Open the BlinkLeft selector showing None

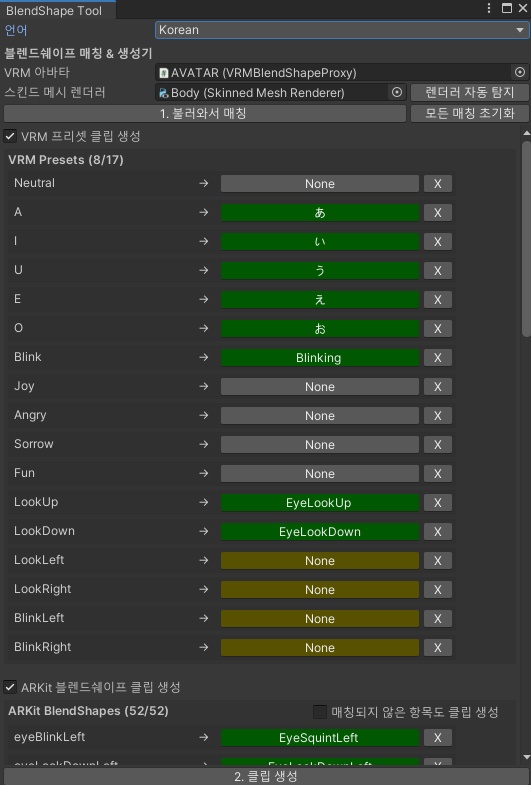pos(320,619)
